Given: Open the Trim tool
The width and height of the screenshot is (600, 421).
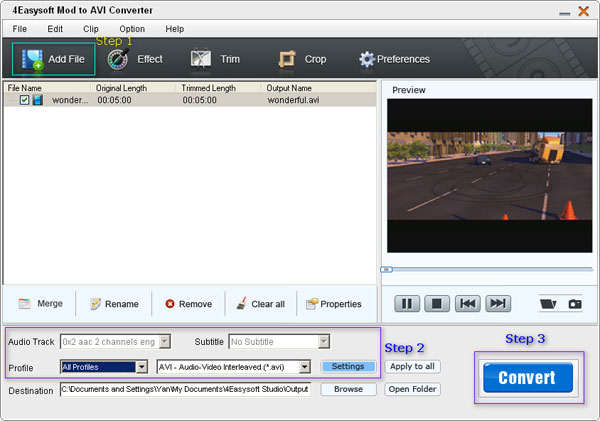Looking at the screenshot, I should coord(215,59).
